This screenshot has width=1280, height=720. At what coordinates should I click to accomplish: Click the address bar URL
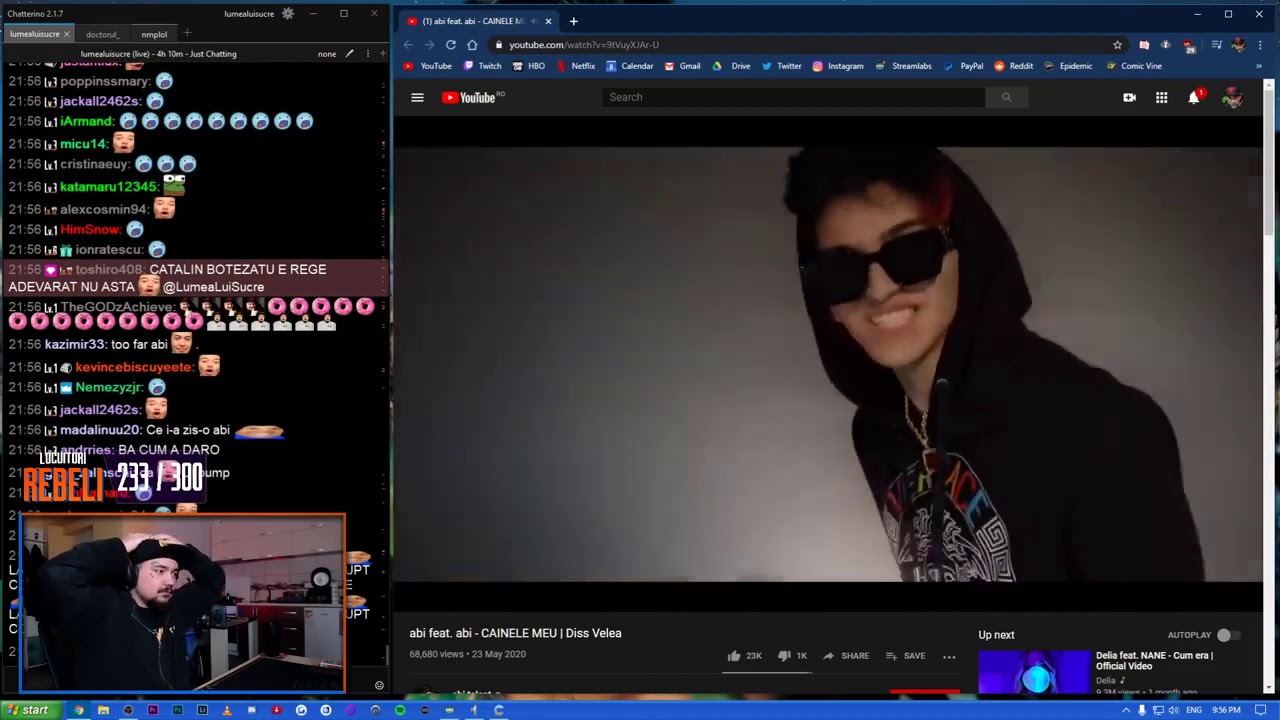(584, 45)
